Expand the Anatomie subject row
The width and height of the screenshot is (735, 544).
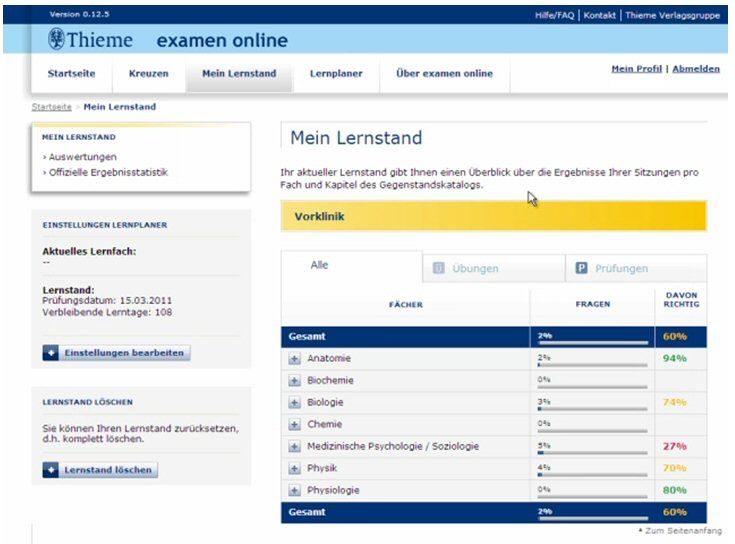(294, 359)
